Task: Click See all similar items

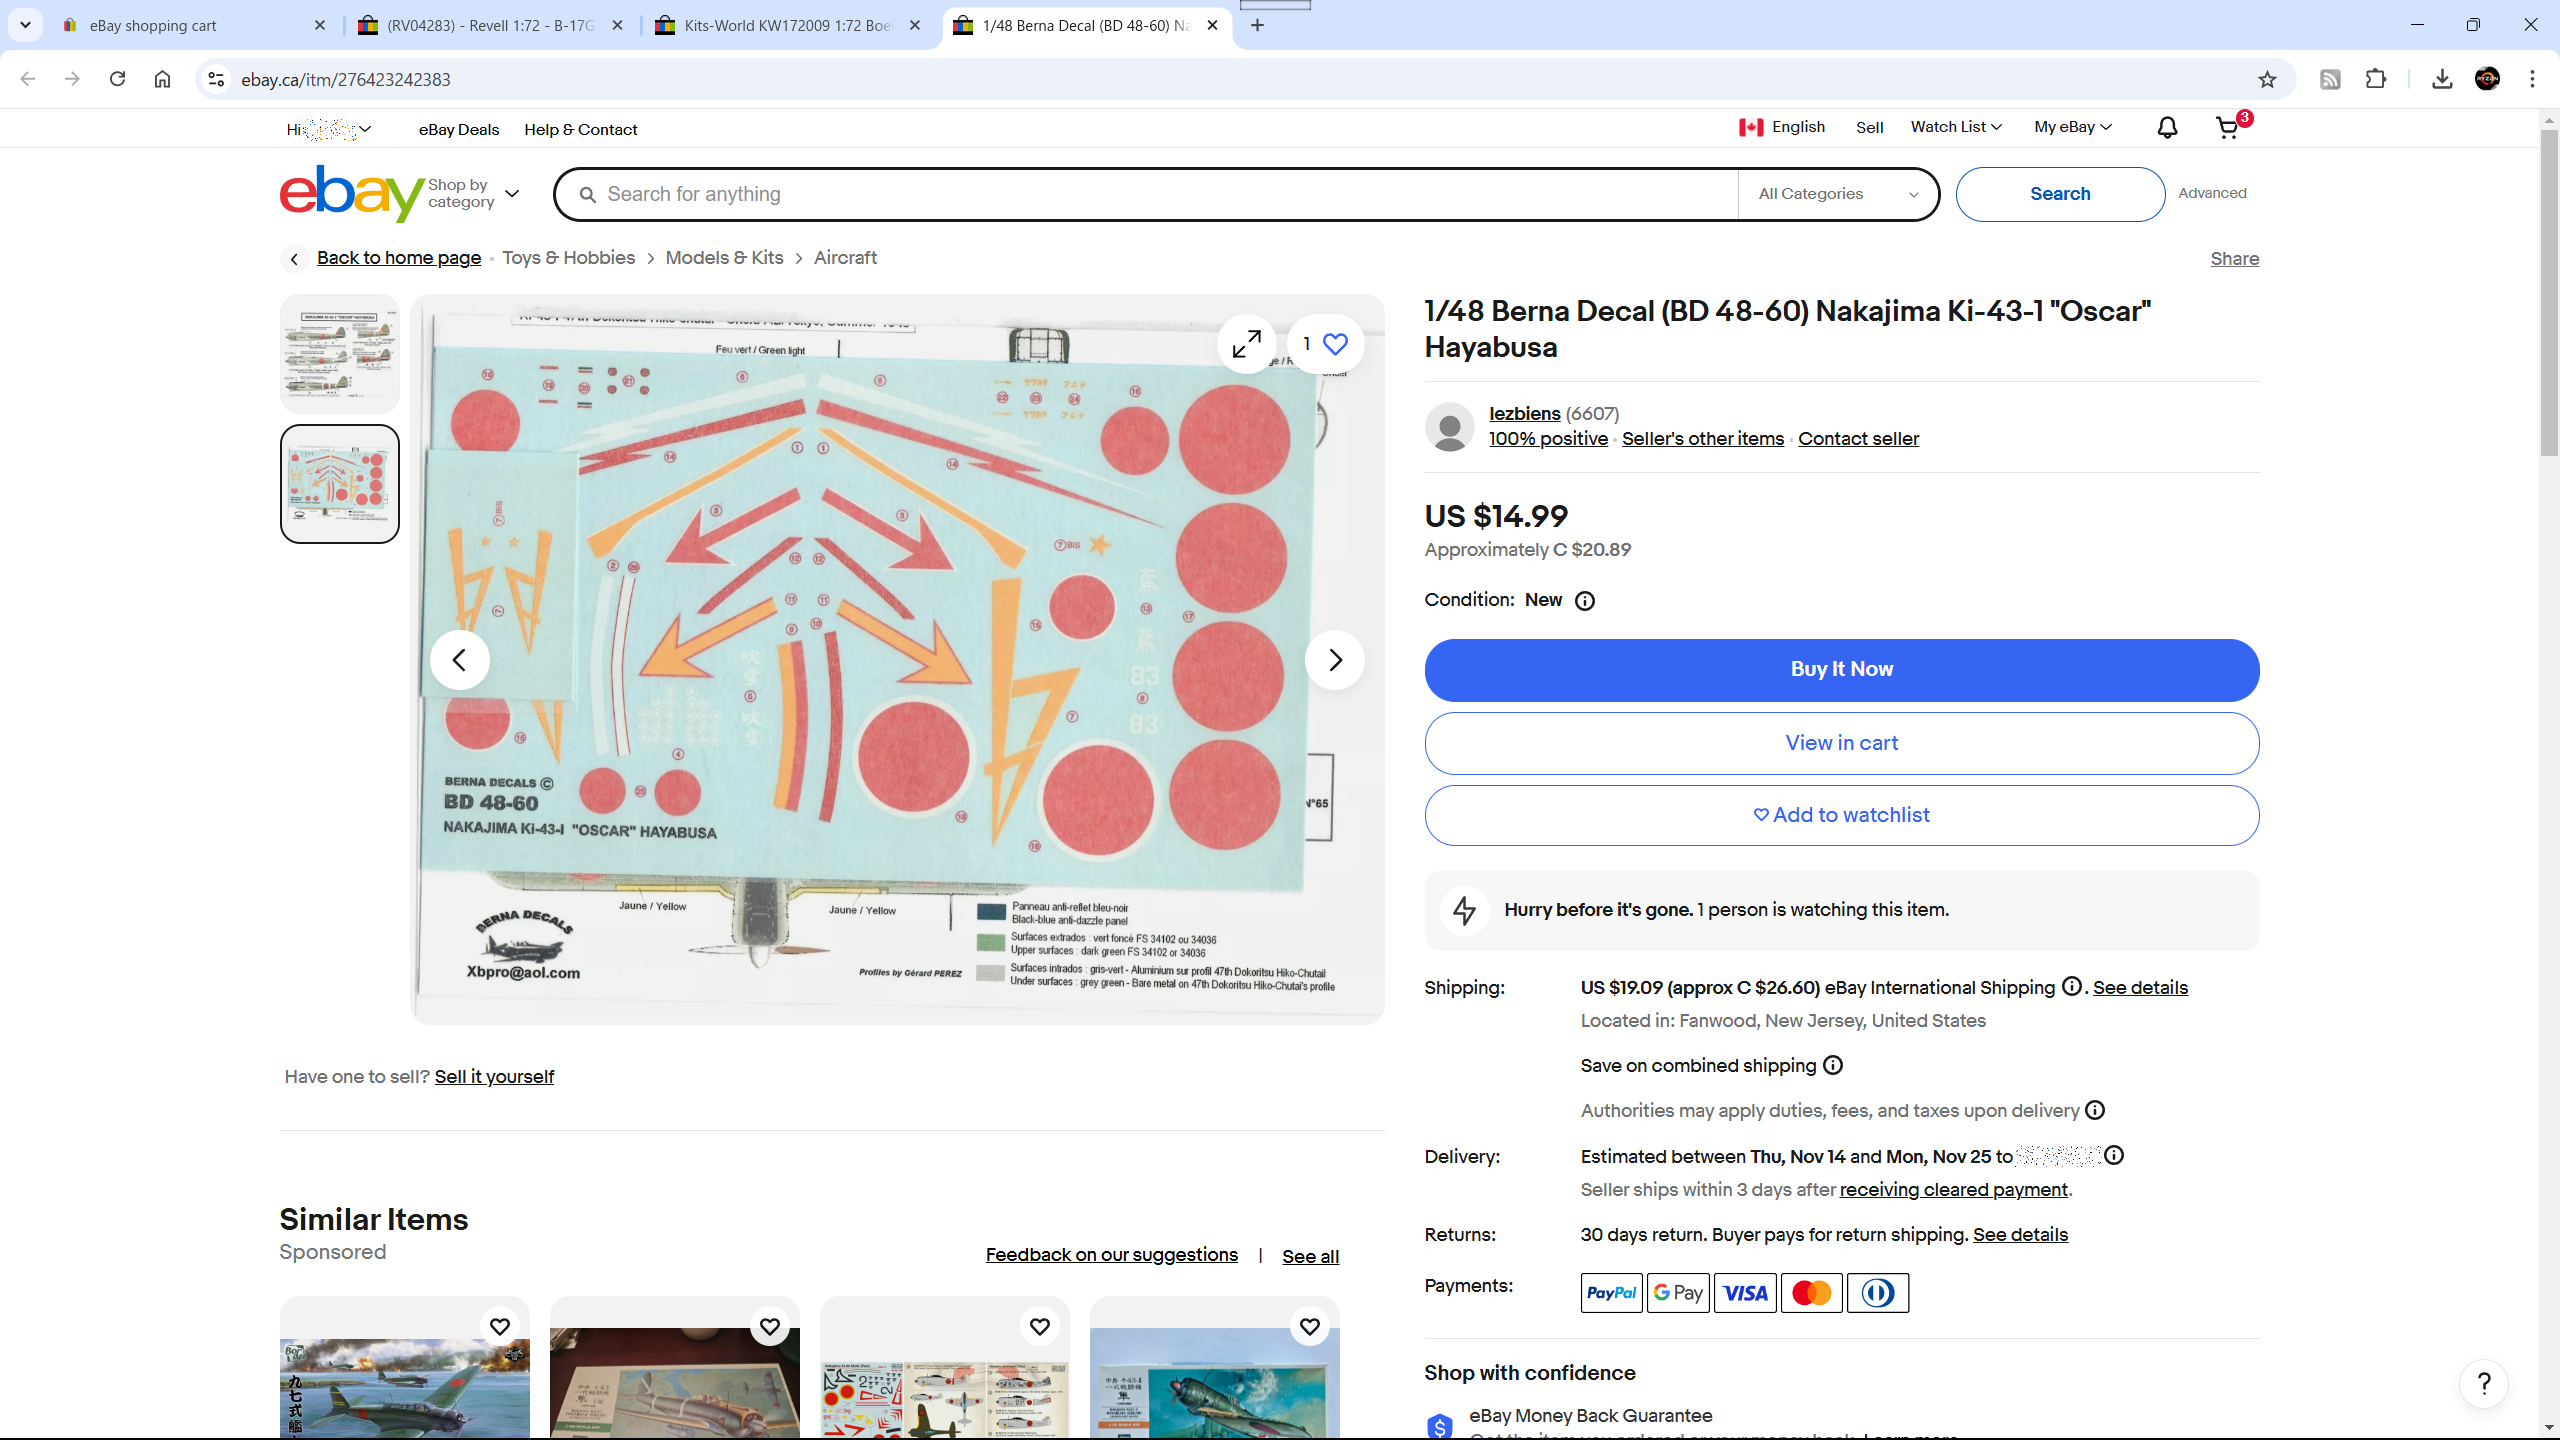Action: 1310,1256
